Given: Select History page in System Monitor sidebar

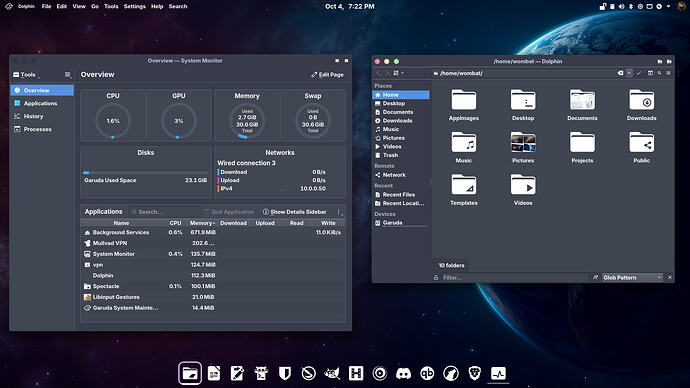Looking at the screenshot, I should click(42, 116).
